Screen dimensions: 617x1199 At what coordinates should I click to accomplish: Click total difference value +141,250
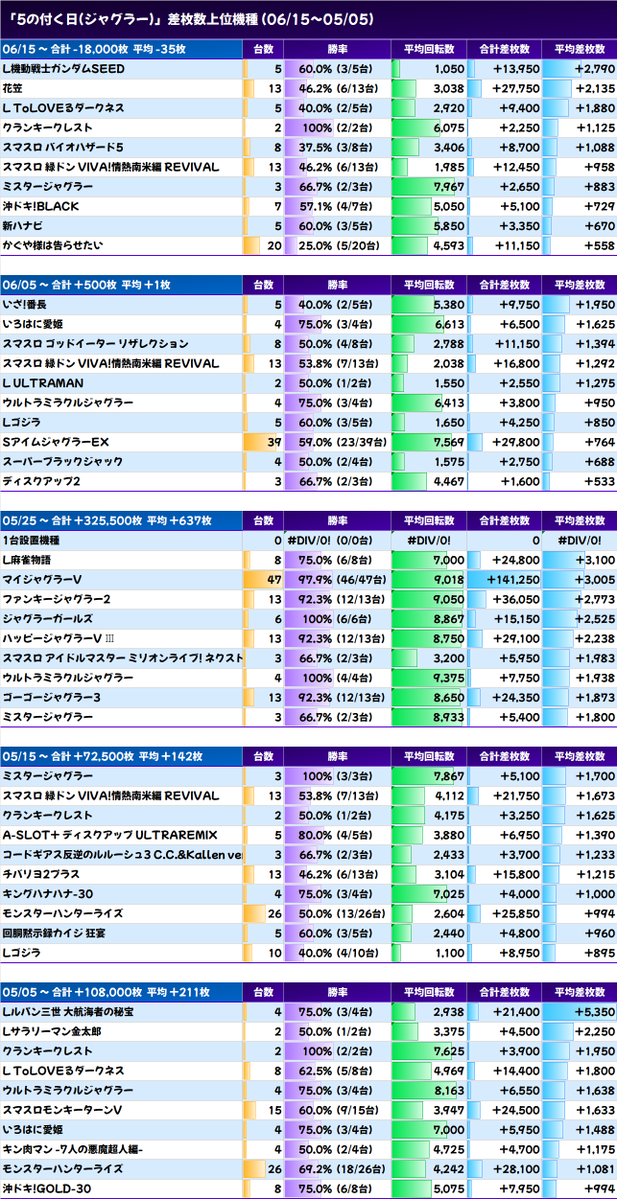(503, 580)
